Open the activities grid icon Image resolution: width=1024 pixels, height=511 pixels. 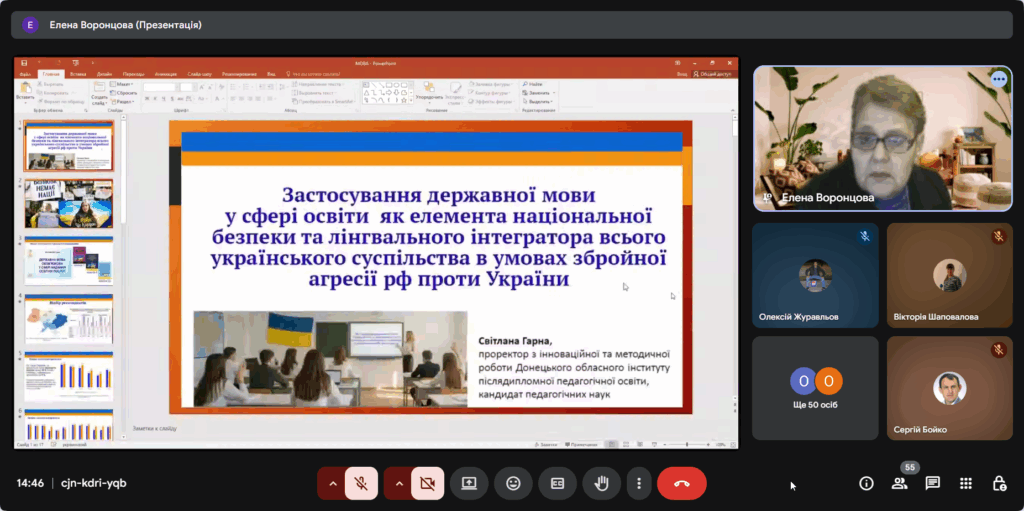[966, 483]
